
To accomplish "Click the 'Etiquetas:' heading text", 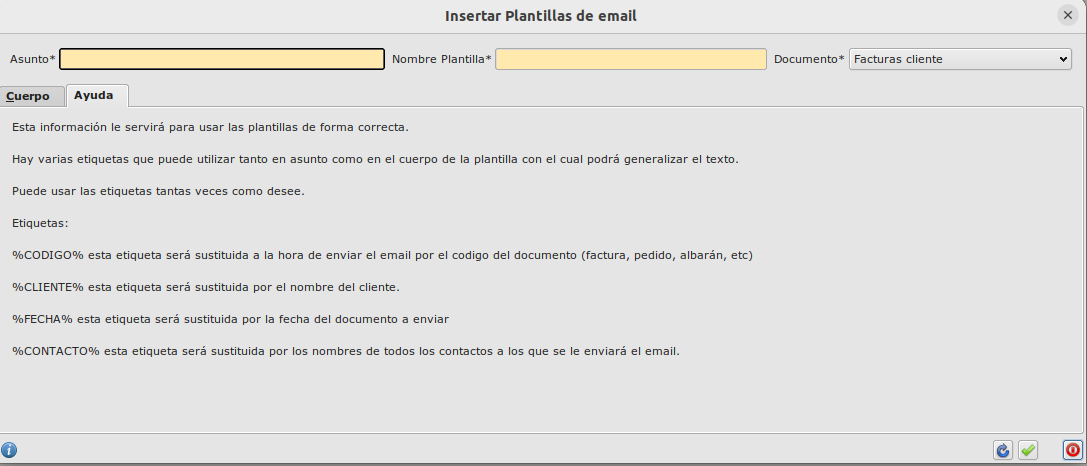I will click(40, 223).
